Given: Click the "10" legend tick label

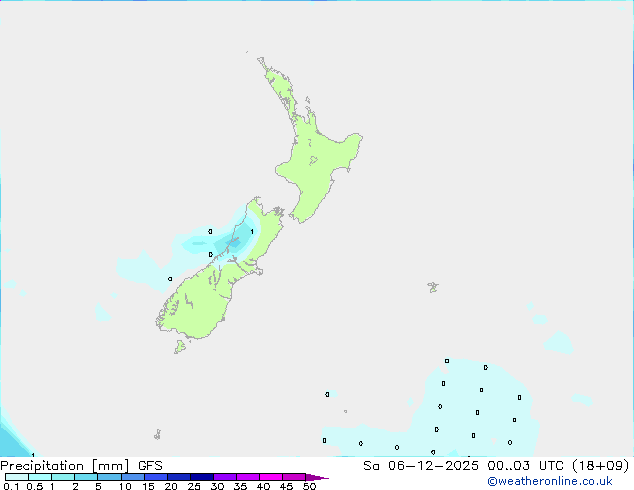Looking at the screenshot, I should pyautogui.click(x=125, y=486).
